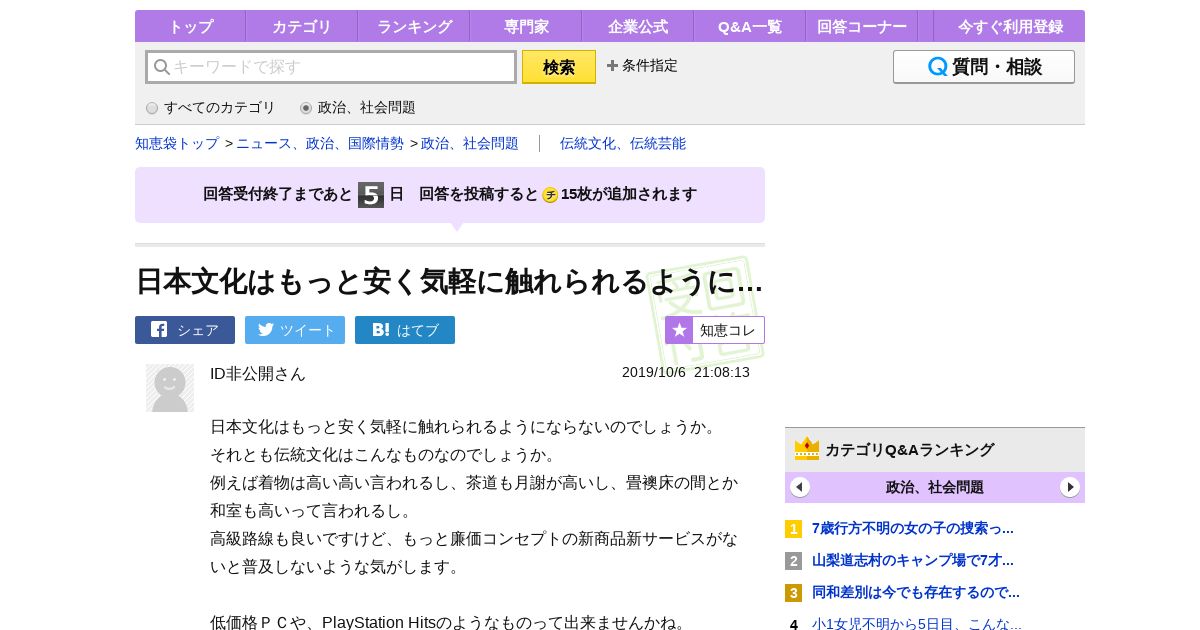Open the 伝統文化、伝統芸能 category link
The width and height of the screenshot is (1200, 630).
(623, 143)
